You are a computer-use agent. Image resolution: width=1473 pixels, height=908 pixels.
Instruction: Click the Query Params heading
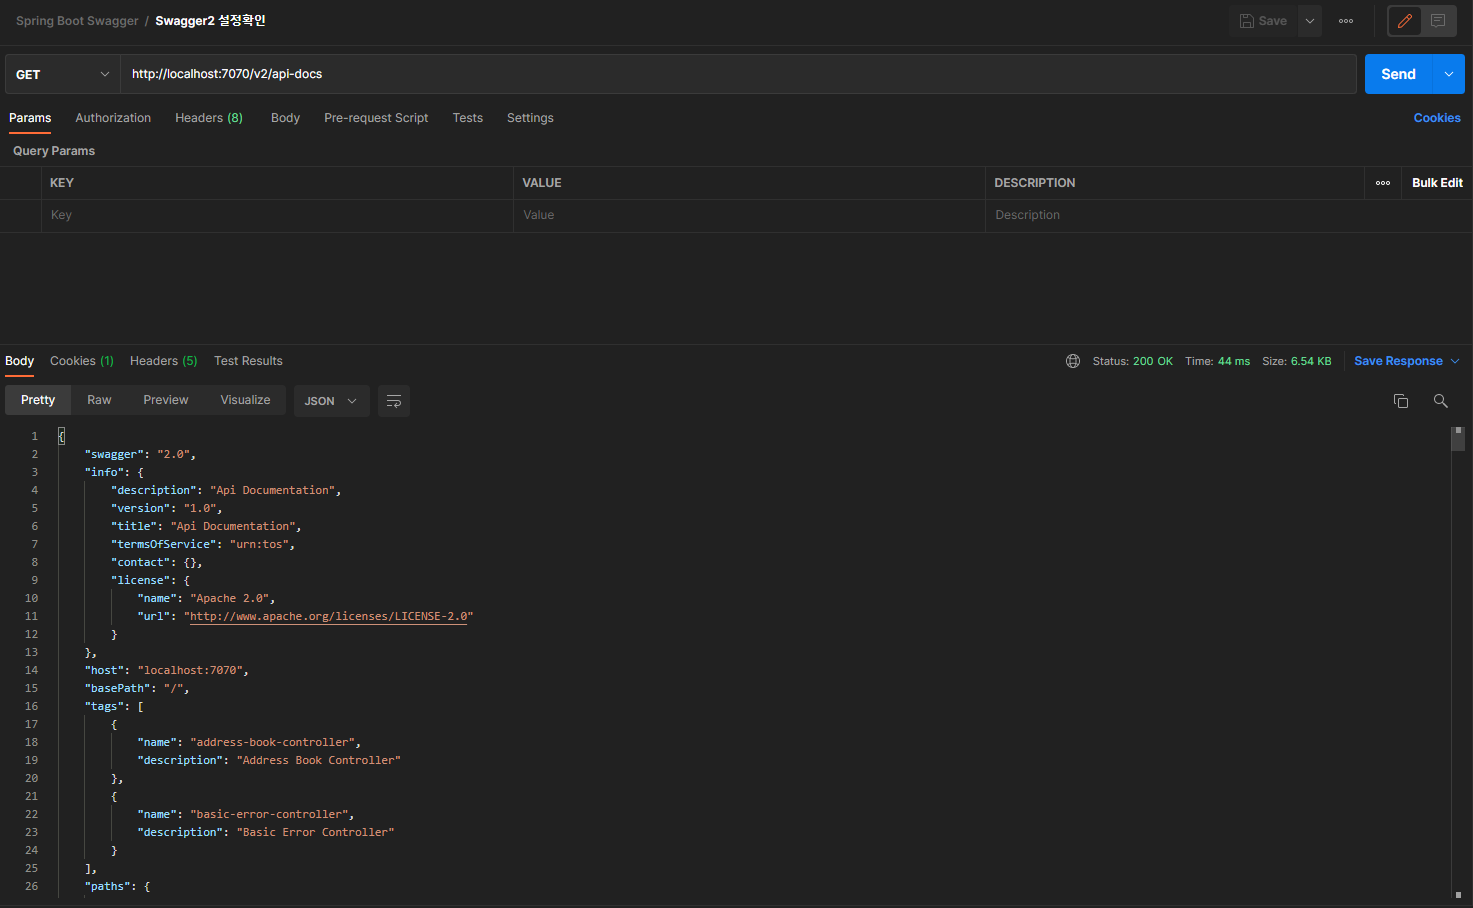point(54,151)
